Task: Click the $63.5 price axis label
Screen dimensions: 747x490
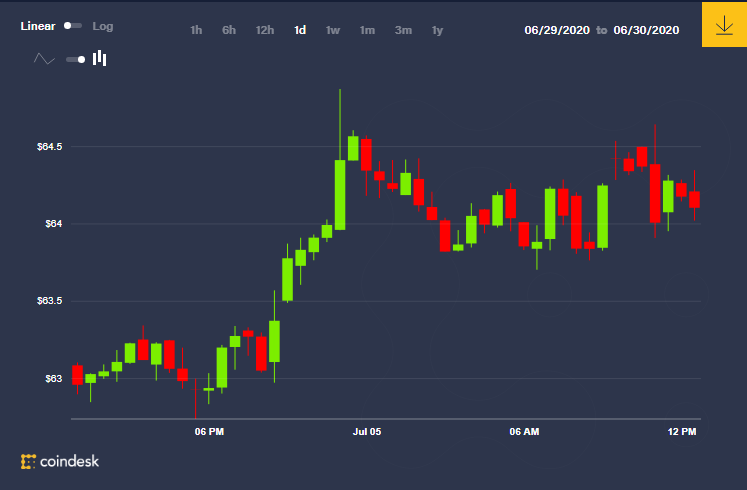Action: pos(50,301)
